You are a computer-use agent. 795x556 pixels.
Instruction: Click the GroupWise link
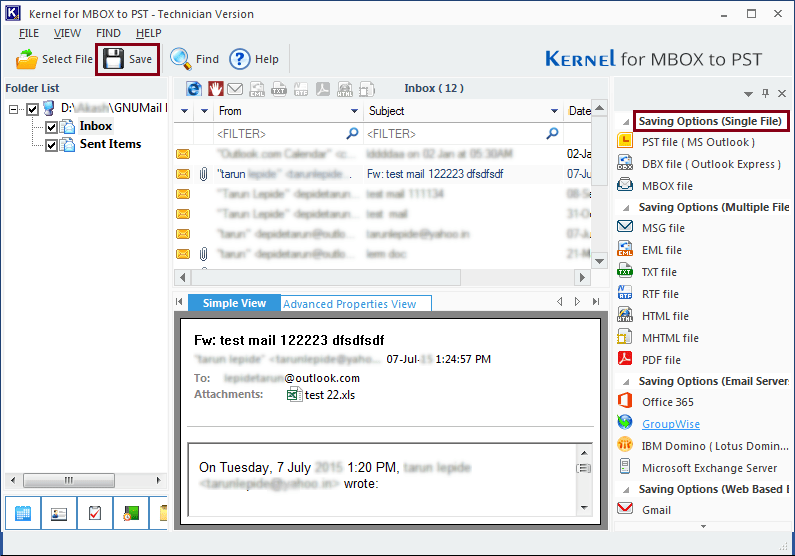671,424
